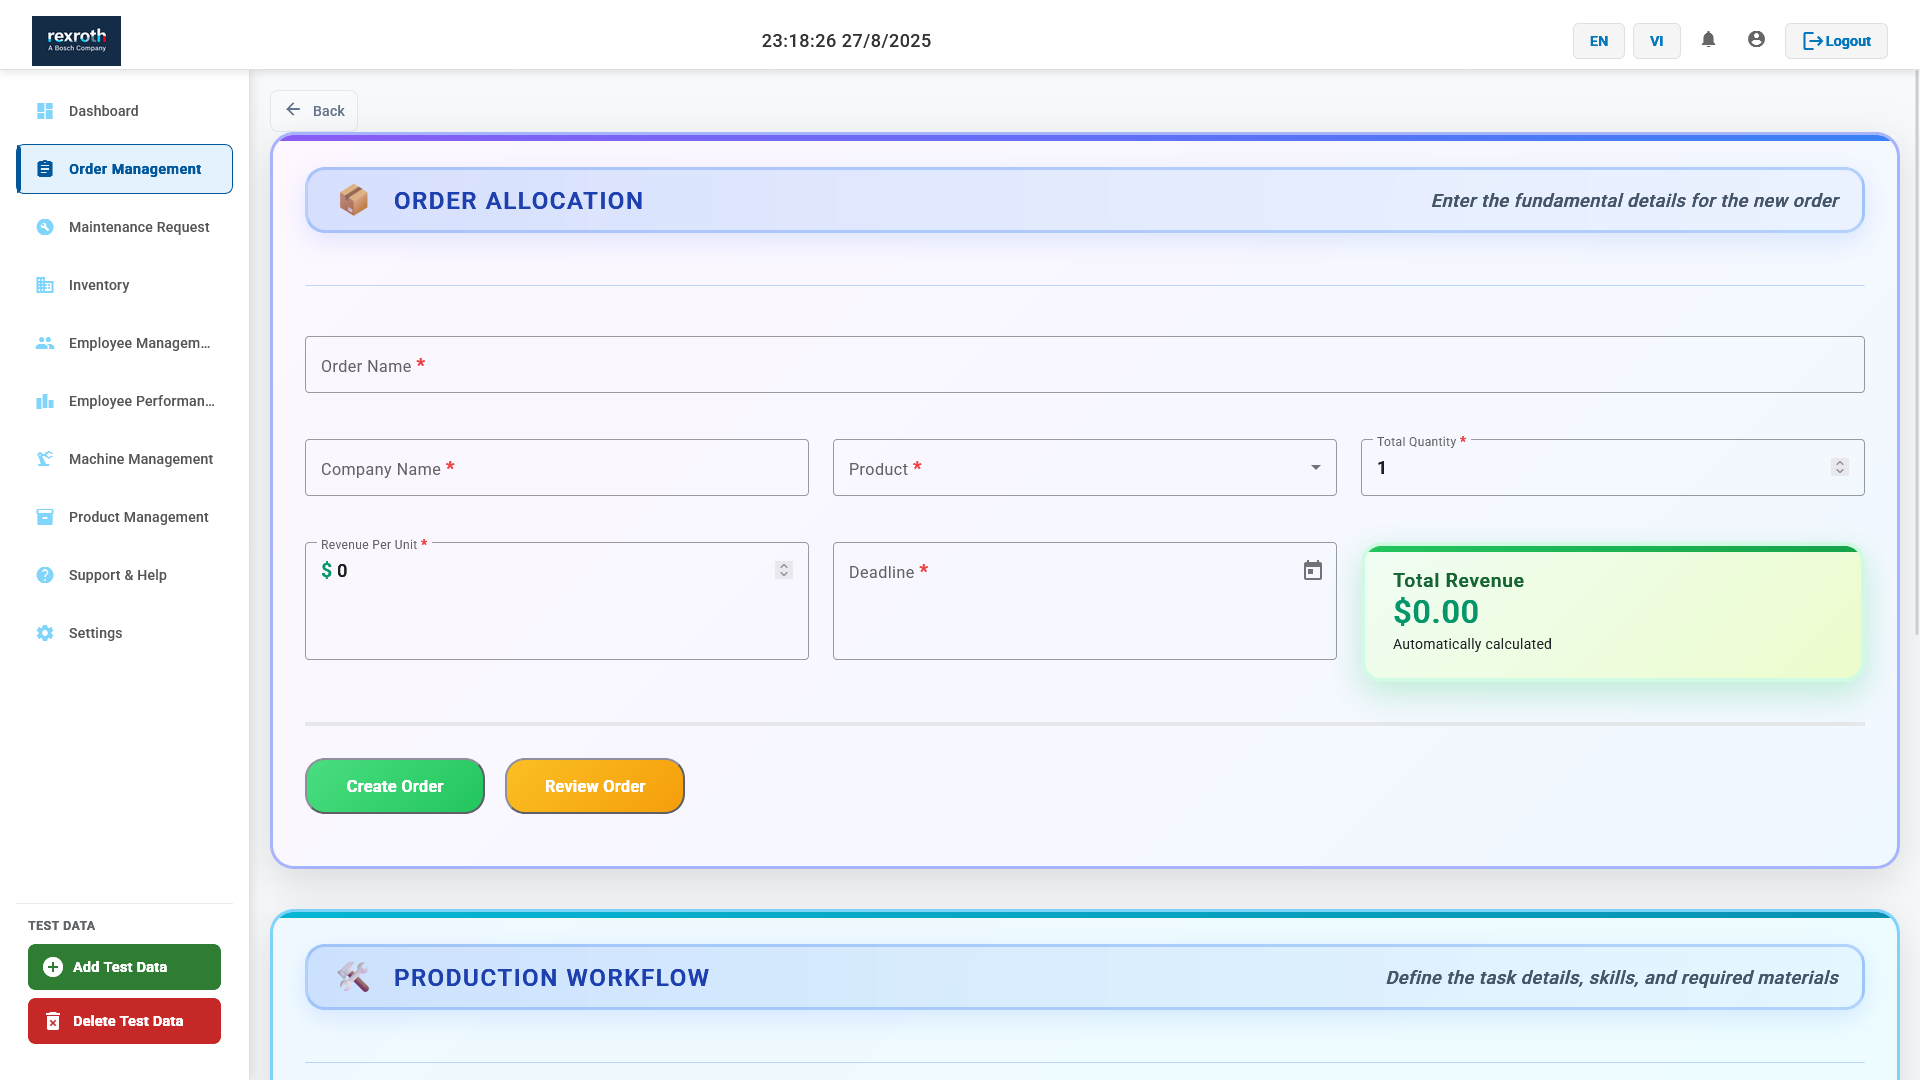Click the Support & Help question icon

[45, 575]
